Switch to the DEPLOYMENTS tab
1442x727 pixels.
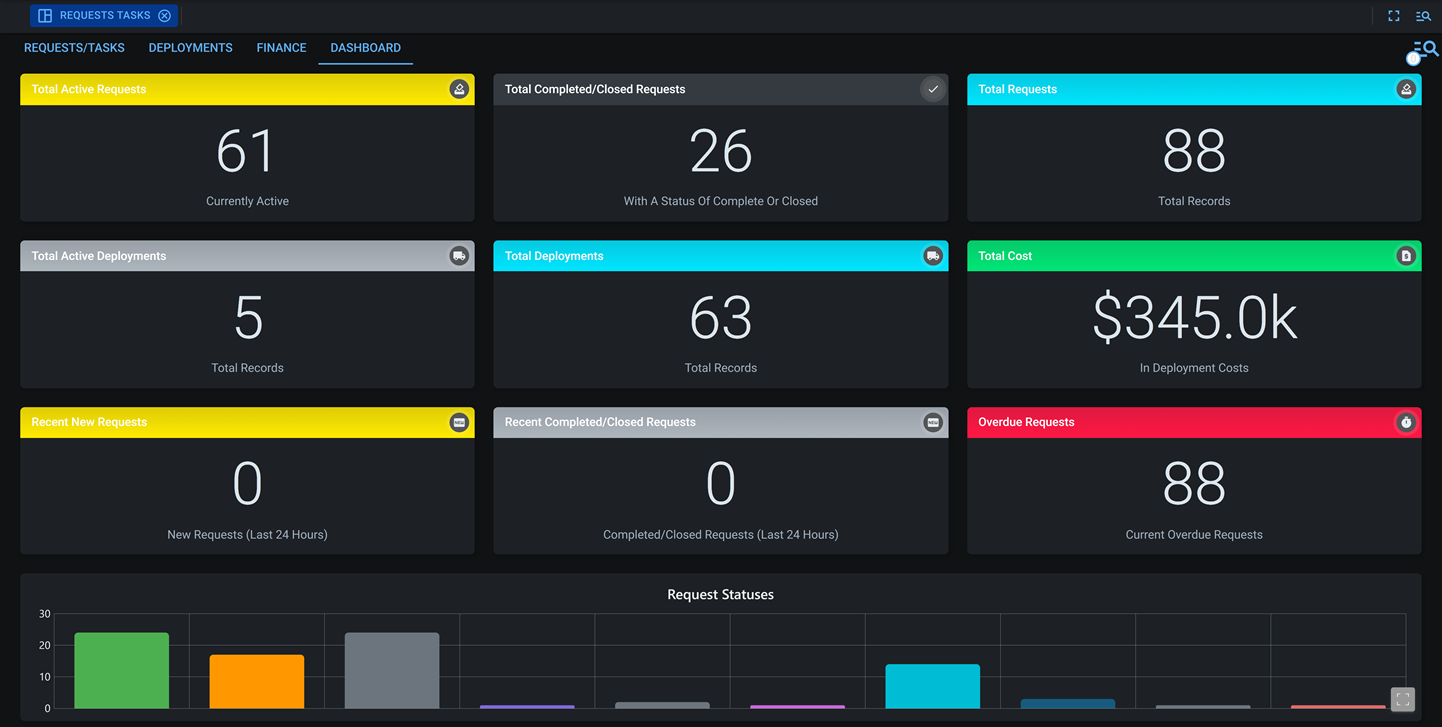click(190, 47)
